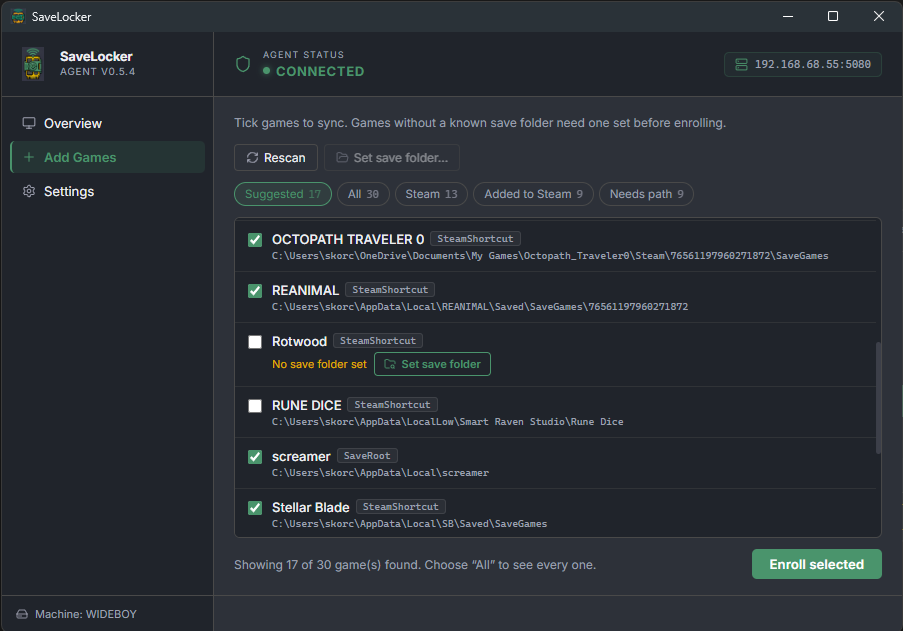Open the Overview page
The image size is (903, 631).
(x=108, y=123)
